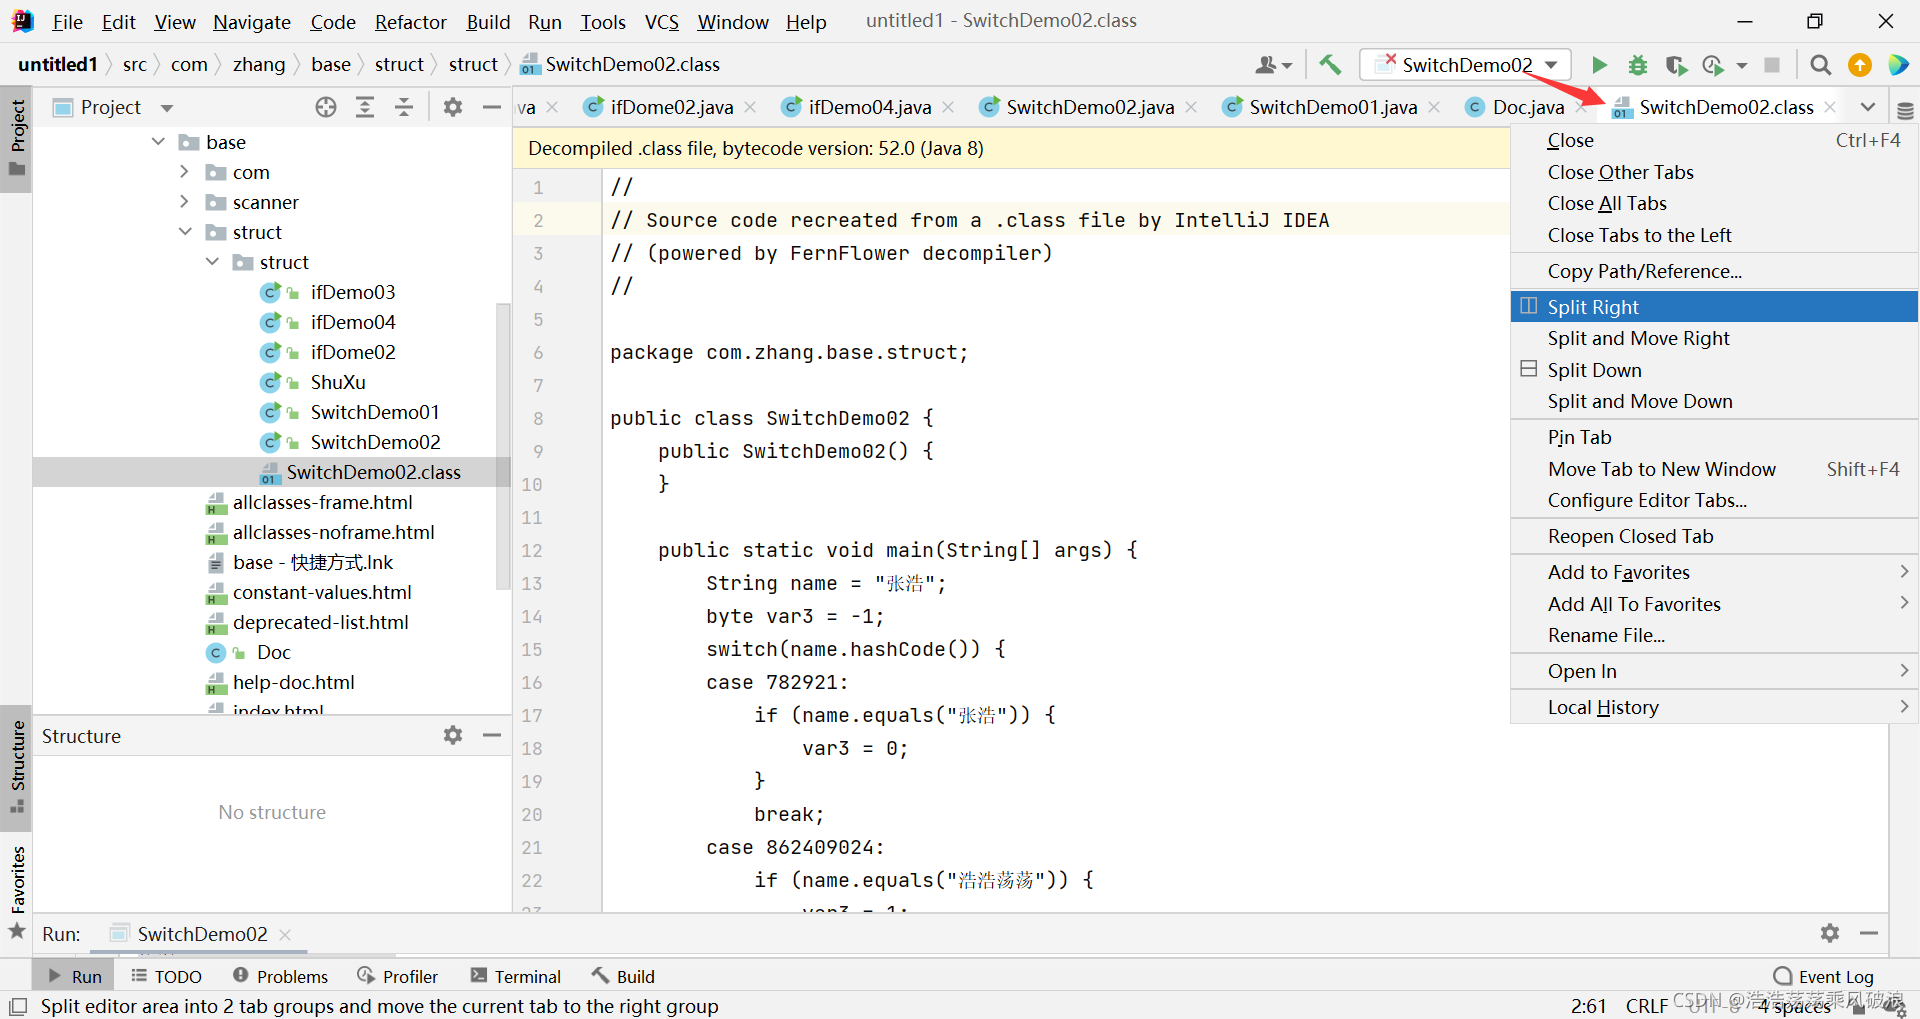This screenshot has width=1920, height=1019.
Task: Select Opened File target icon in Project panel
Action: click(326, 107)
